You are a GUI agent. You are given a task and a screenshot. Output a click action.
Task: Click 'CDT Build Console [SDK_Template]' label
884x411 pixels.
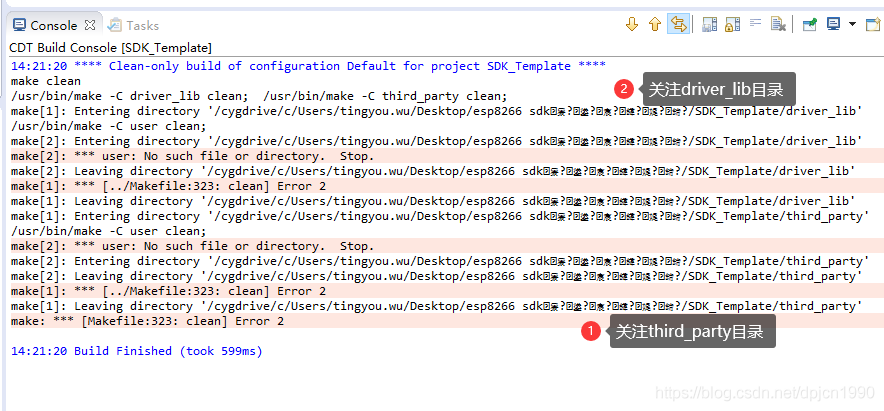coord(110,48)
